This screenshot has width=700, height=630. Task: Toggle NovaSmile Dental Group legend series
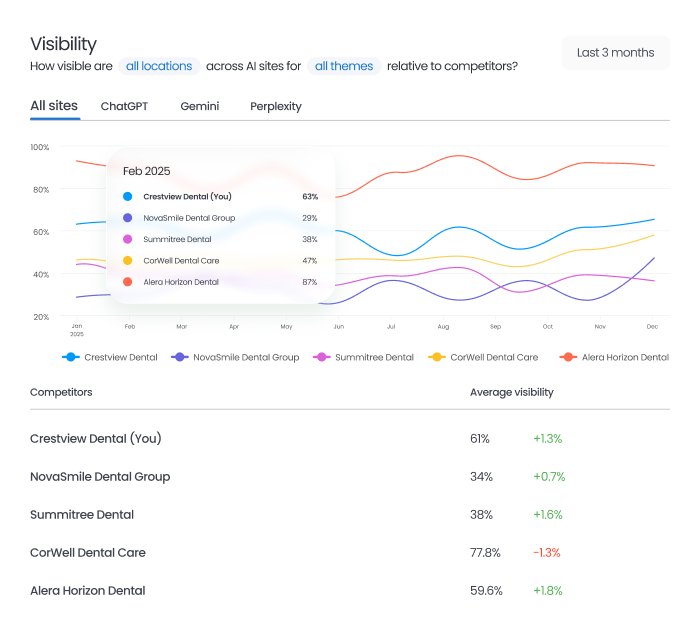pos(235,357)
